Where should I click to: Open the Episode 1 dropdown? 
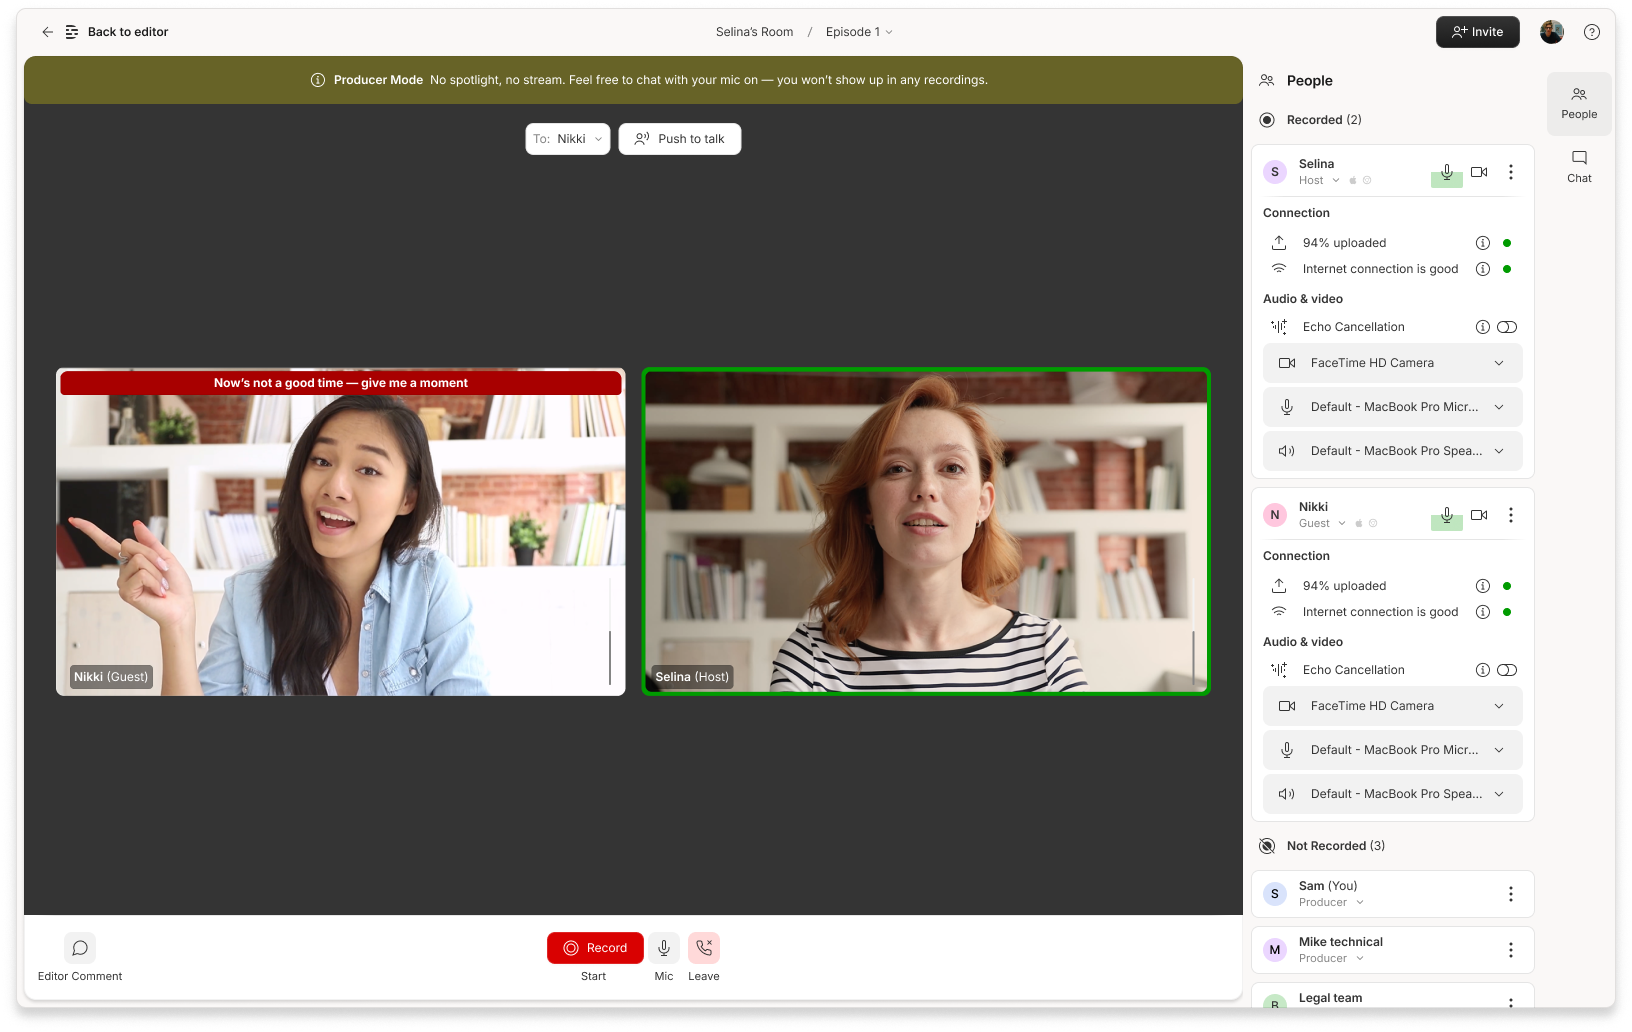pos(858,32)
